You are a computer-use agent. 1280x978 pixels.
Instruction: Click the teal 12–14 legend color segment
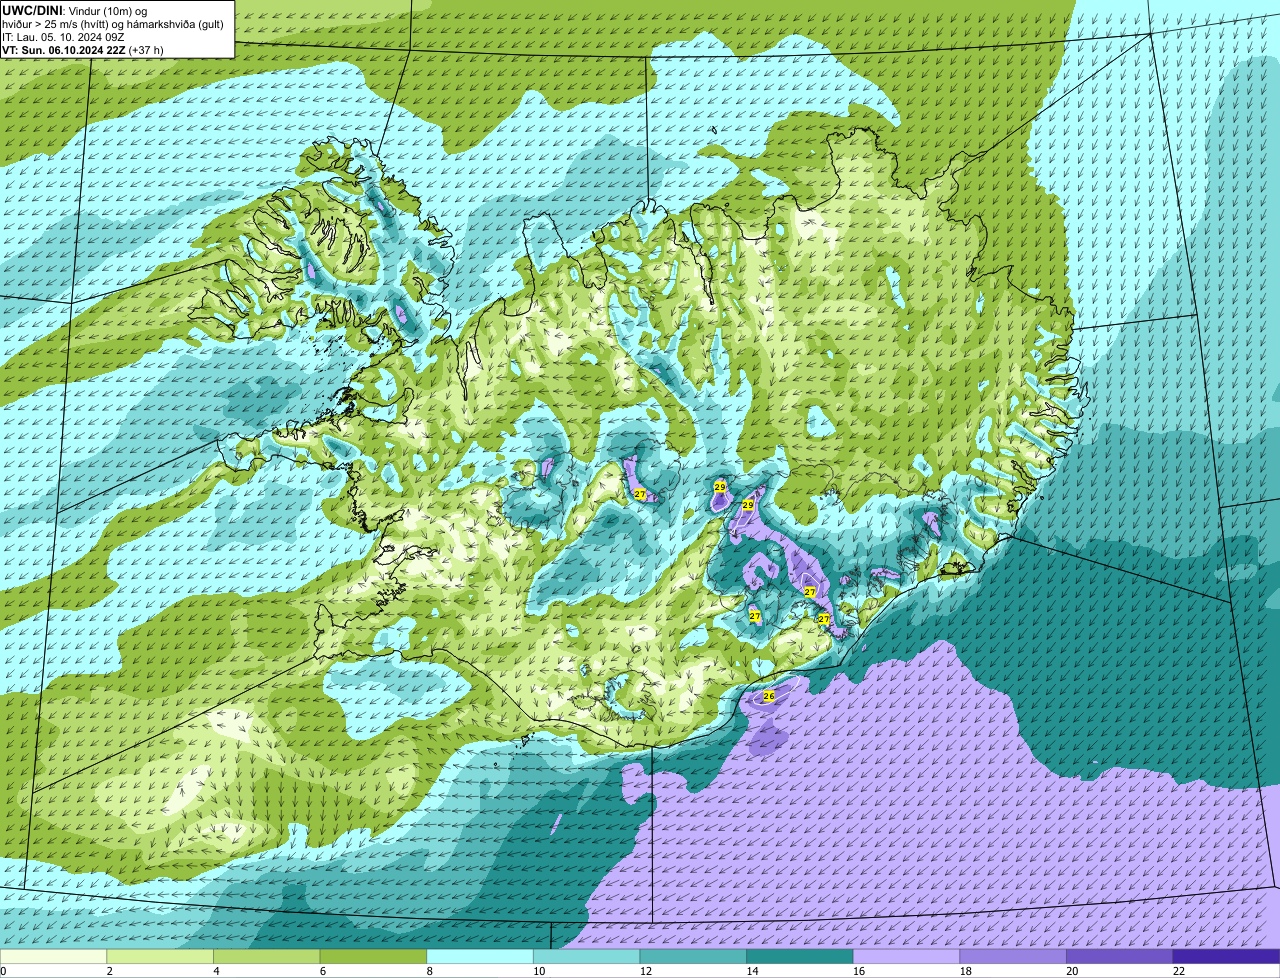tap(693, 957)
